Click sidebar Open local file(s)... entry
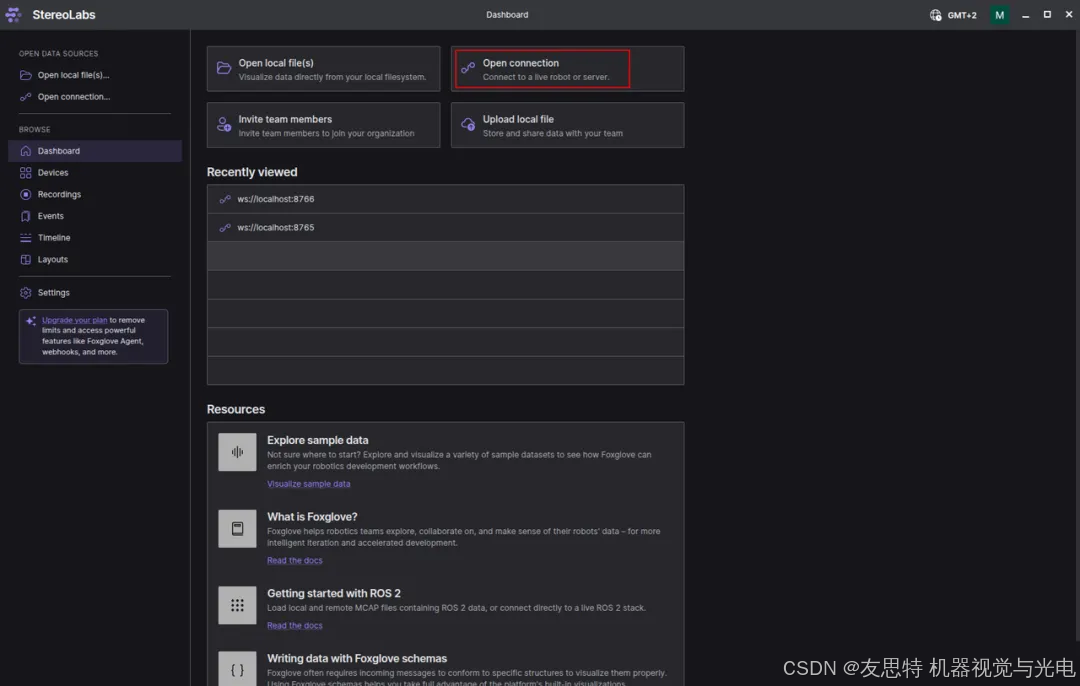1080x686 pixels. [95, 75]
